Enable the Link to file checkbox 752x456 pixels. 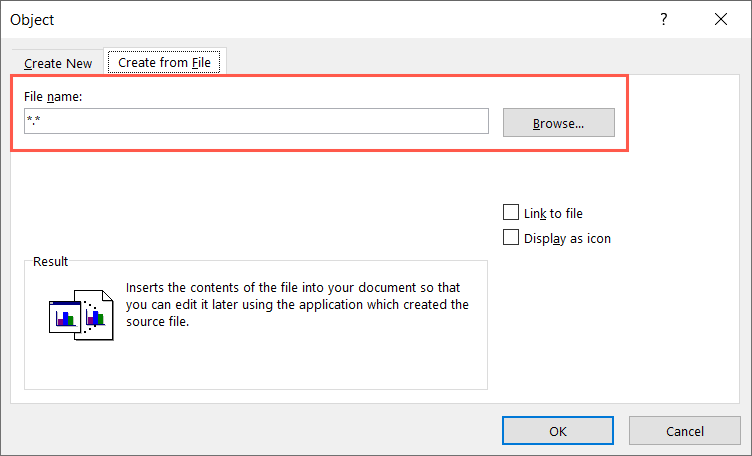pyautogui.click(x=512, y=213)
